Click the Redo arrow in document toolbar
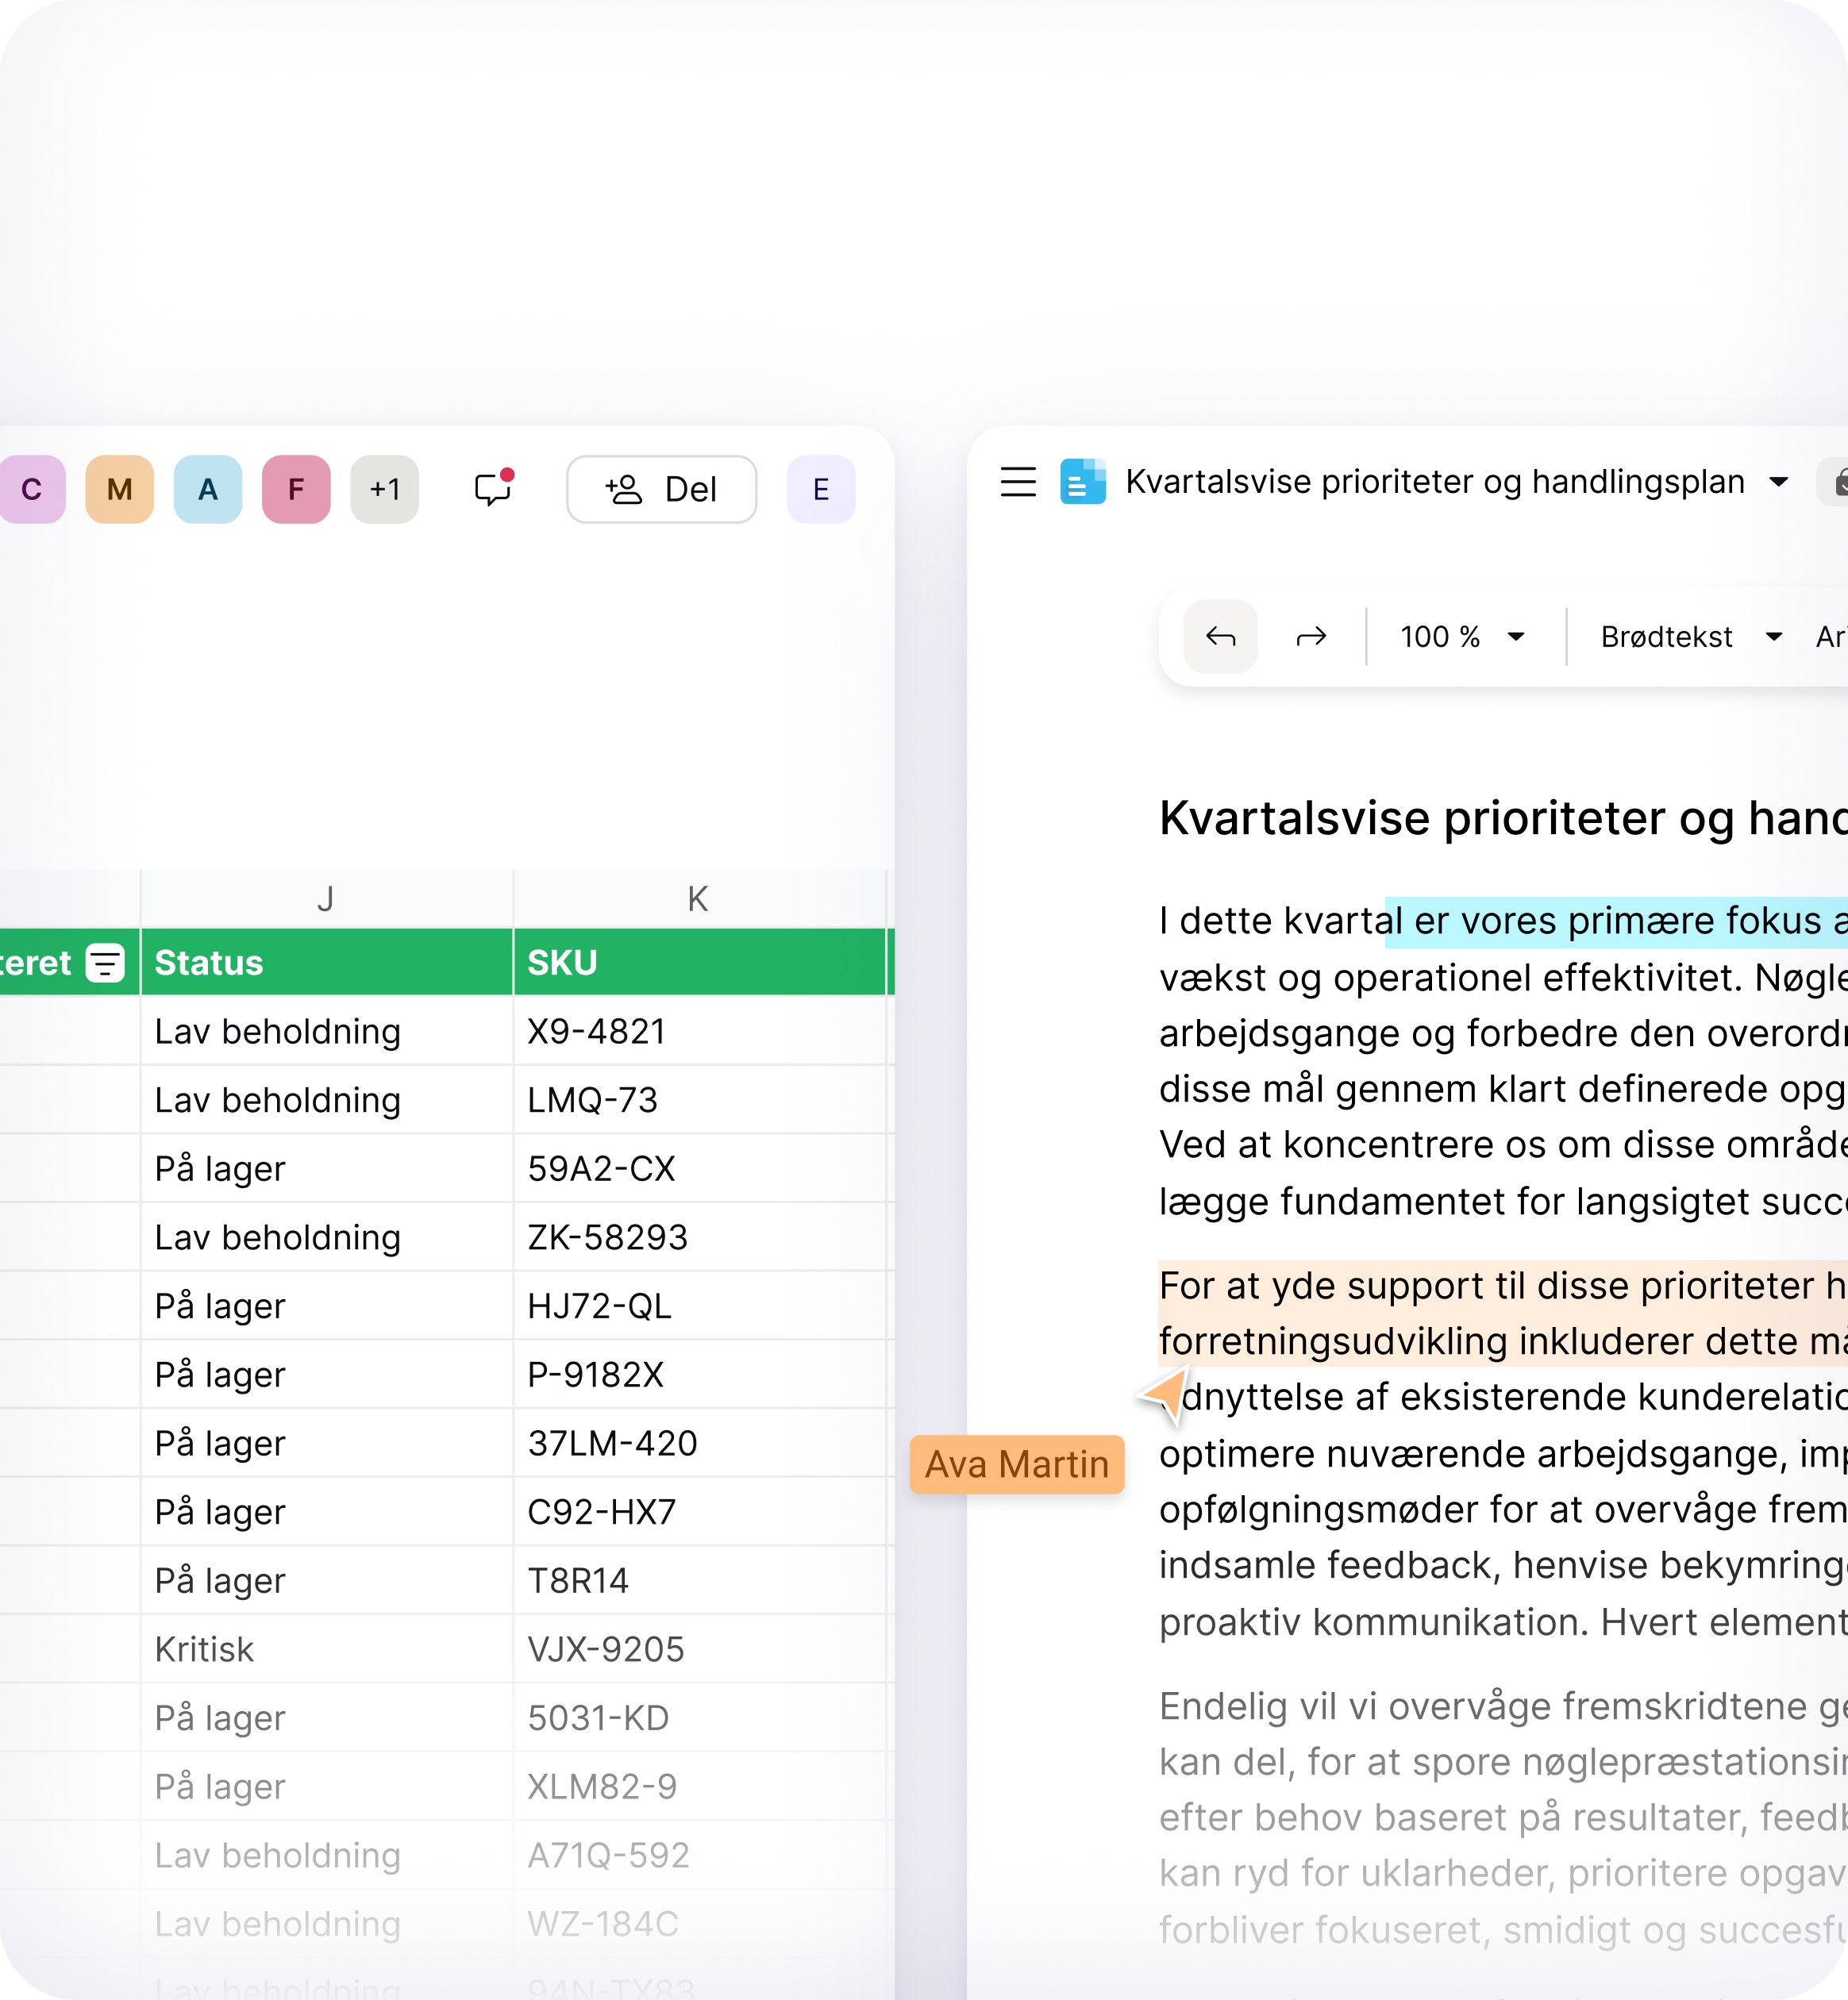 click(1311, 636)
